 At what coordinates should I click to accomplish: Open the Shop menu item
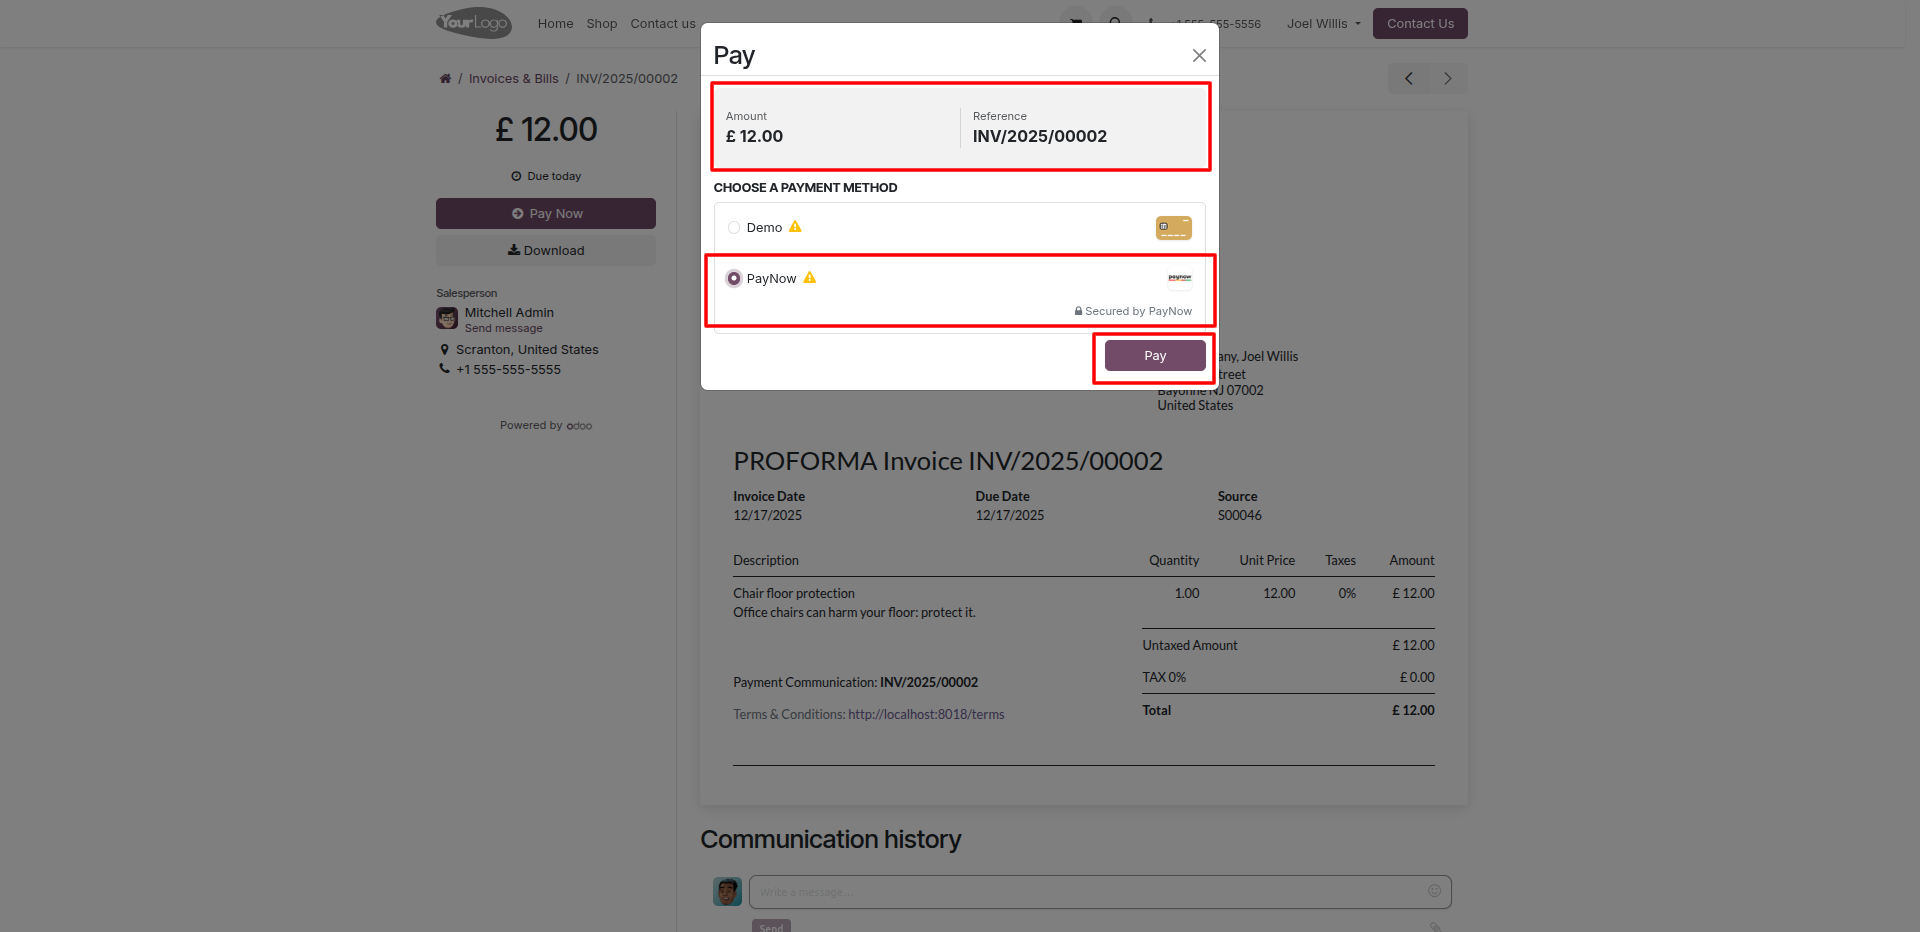(601, 24)
